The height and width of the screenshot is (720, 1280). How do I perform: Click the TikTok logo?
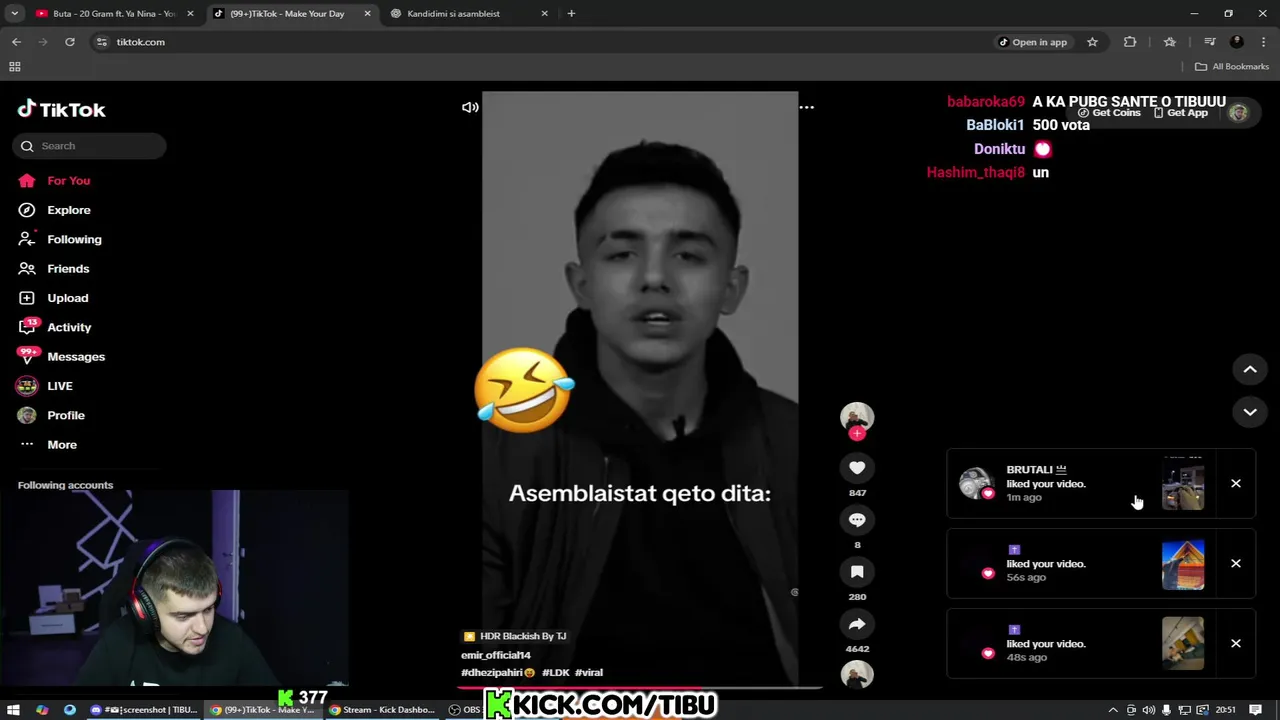click(61, 110)
